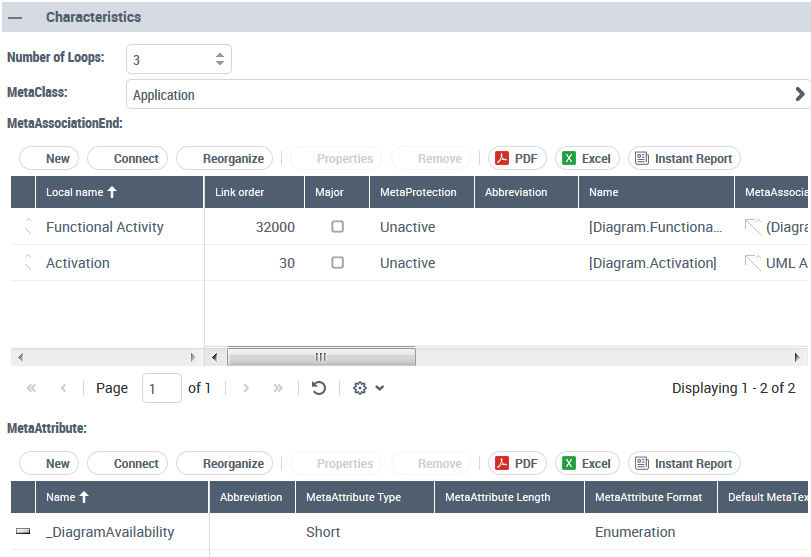
Task: Click Reorganize in MetaAttribute toolbar
Action: coord(223,464)
